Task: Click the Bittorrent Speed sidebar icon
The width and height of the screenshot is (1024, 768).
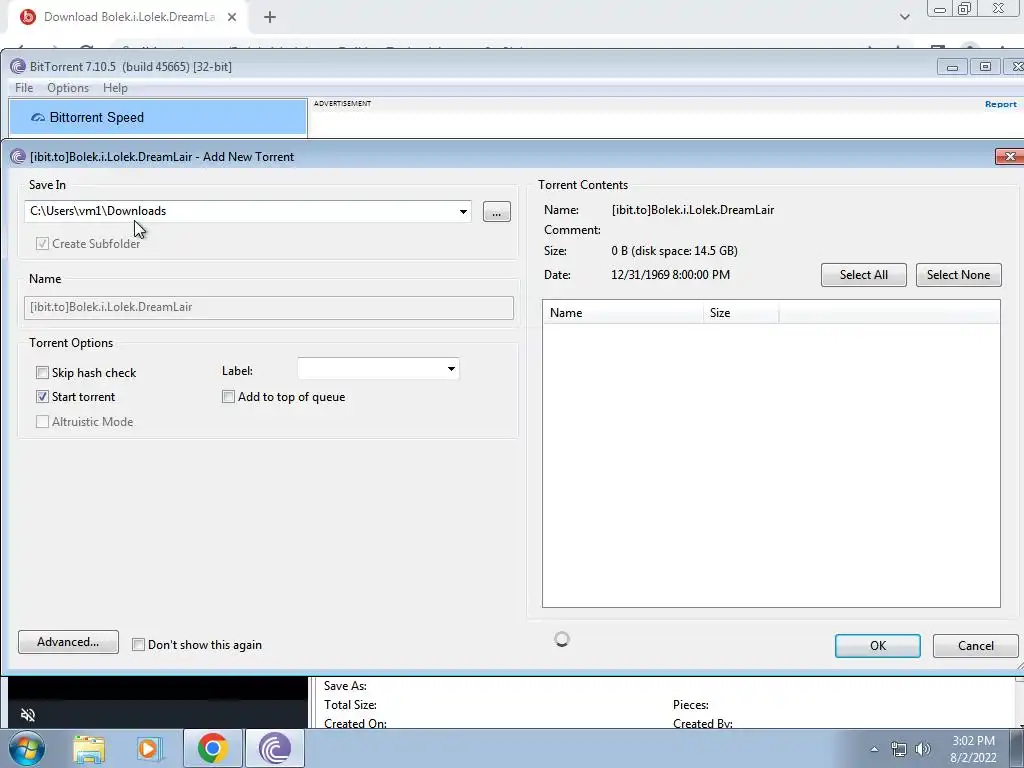Action: point(38,118)
